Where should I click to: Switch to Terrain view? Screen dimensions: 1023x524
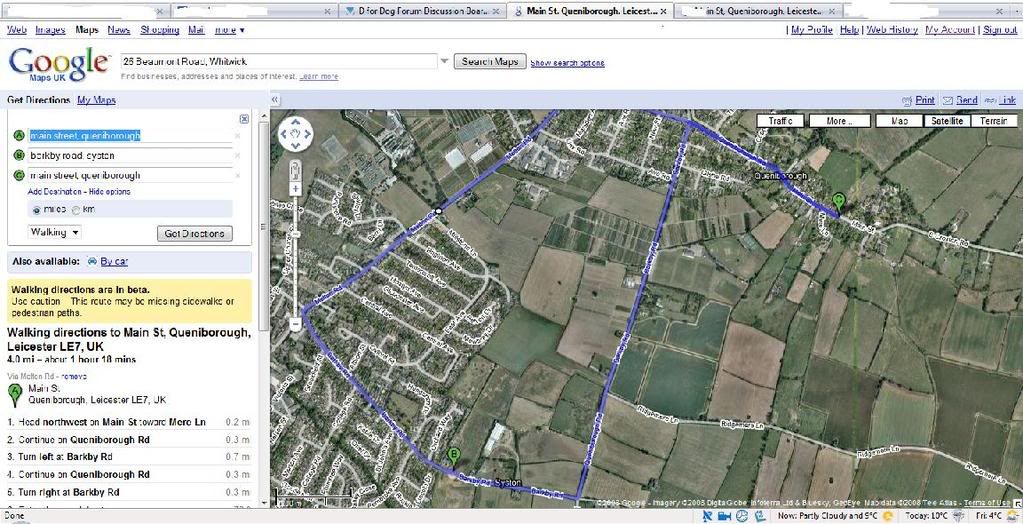pos(994,121)
